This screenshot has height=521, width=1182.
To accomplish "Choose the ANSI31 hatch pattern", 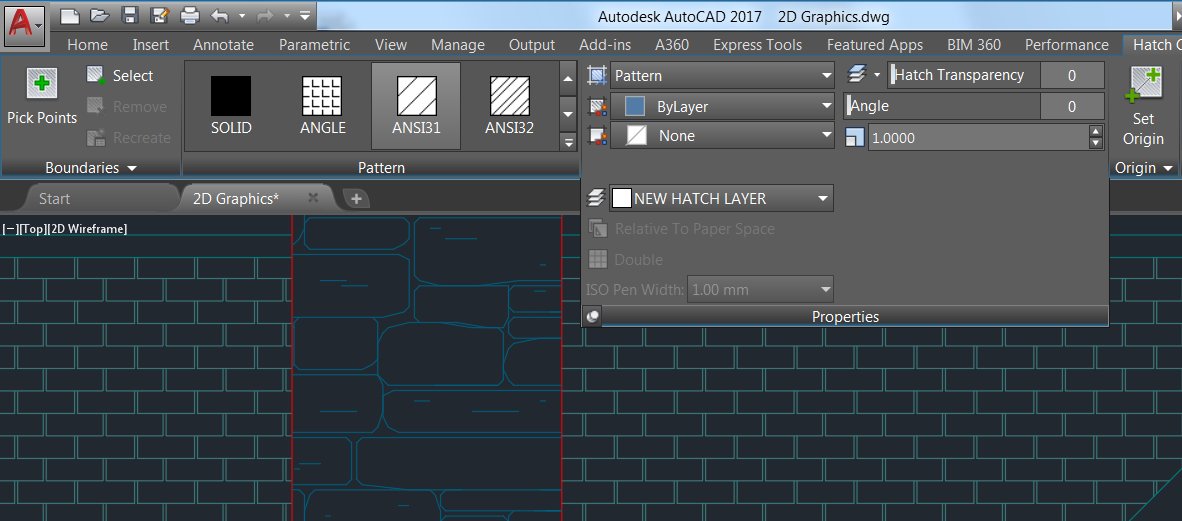I will tap(416, 106).
